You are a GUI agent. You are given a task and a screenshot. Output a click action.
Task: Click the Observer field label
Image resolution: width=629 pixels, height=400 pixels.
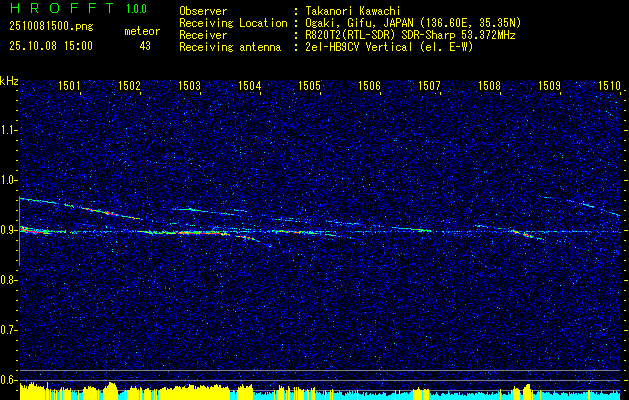point(203,11)
